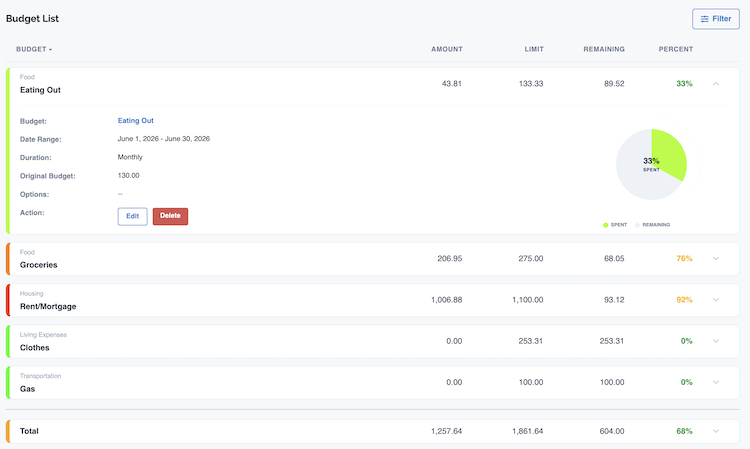Toggle the REMAINING legend item in chart
The height and width of the screenshot is (449, 750).
pos(652,225)
